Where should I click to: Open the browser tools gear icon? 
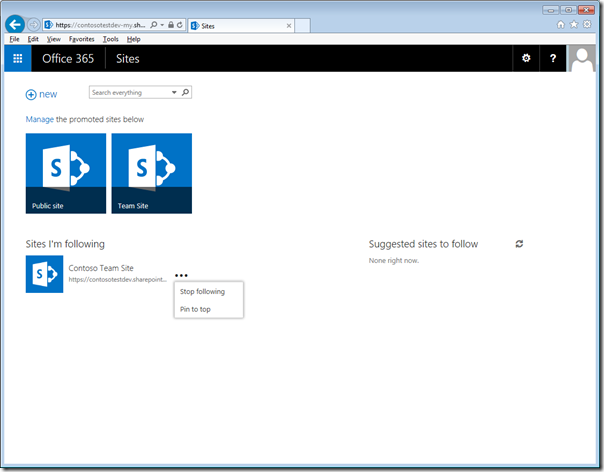(x=587, y=25)
